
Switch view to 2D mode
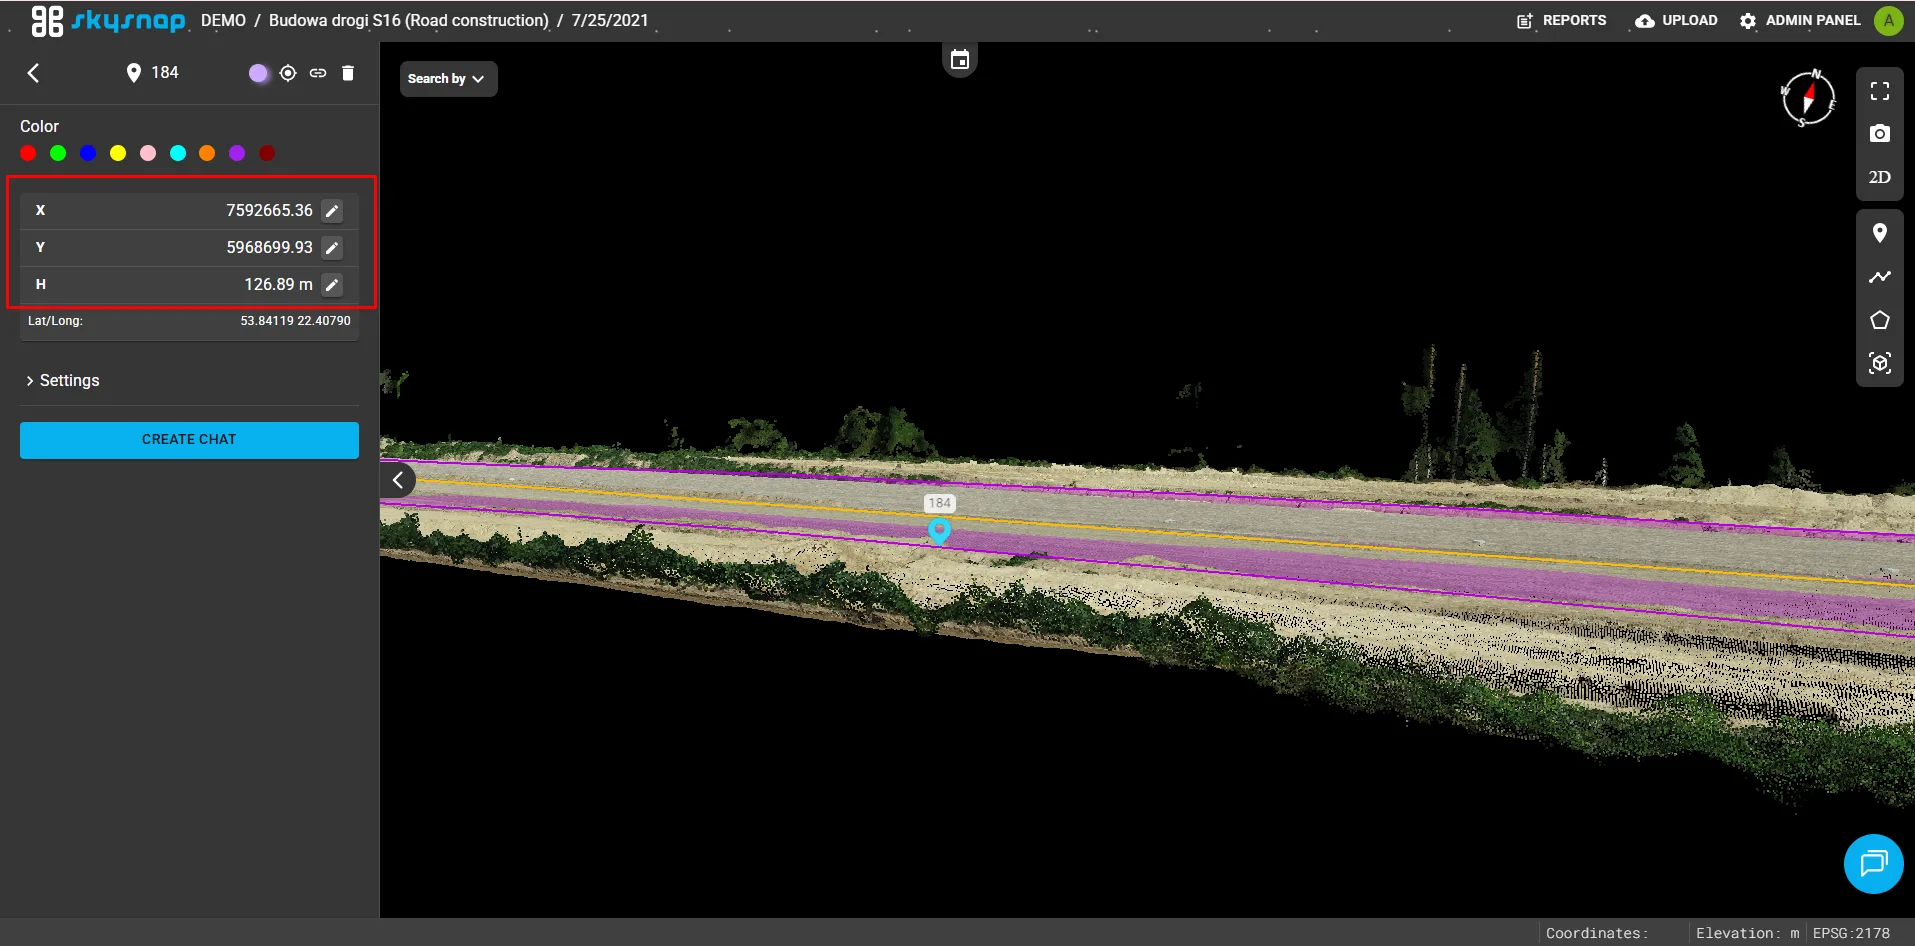pos(1879,177)
